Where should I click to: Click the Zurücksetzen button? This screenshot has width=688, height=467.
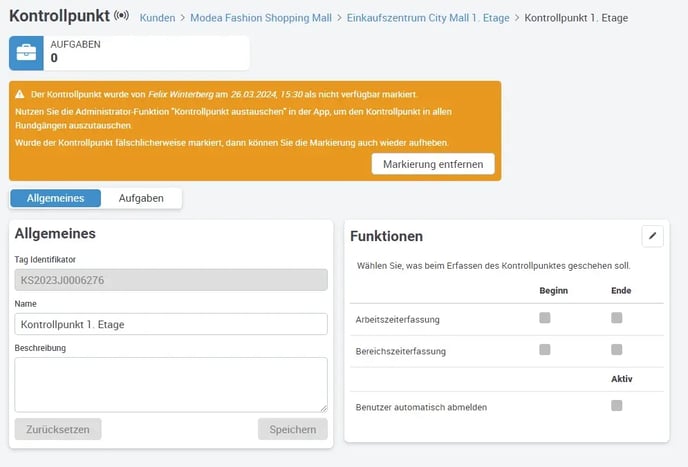[58, 429]
